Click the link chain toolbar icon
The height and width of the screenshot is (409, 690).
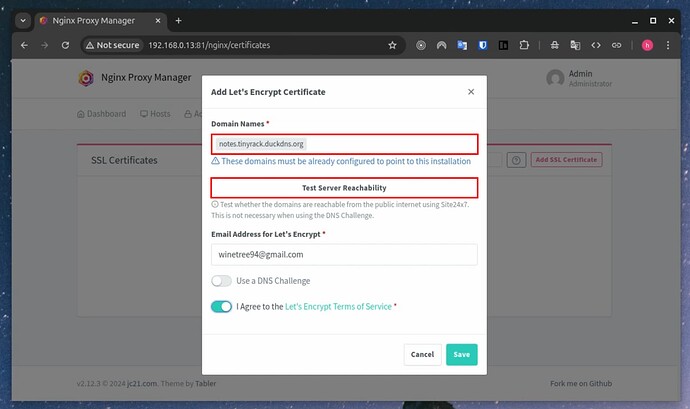(x=617, y=45)
